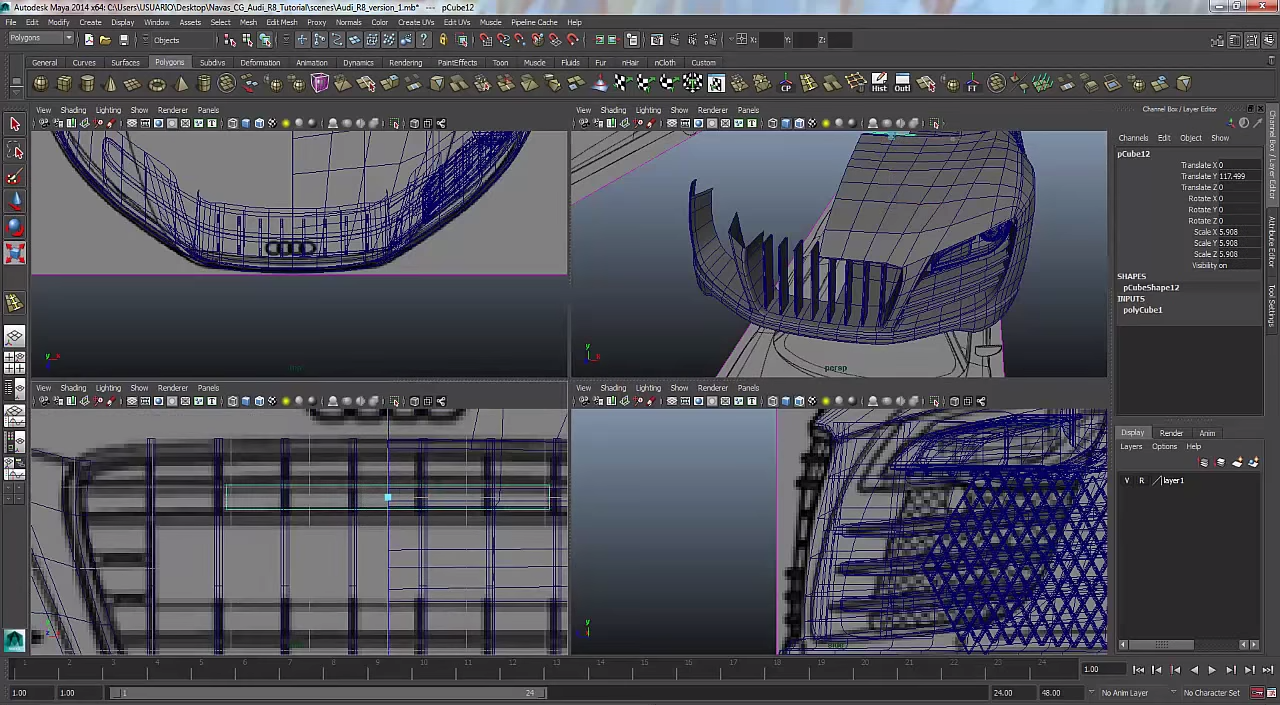The width and height of the screenshot is (1280, 705).
Task: Select the Four View layout icon
Action: click(x=15, y=361)
